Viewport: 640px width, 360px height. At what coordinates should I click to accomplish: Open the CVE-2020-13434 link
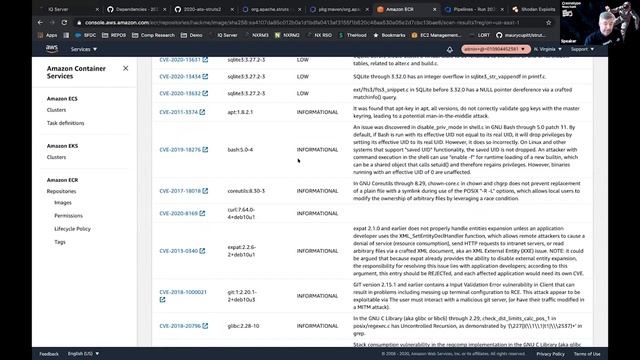180,76
